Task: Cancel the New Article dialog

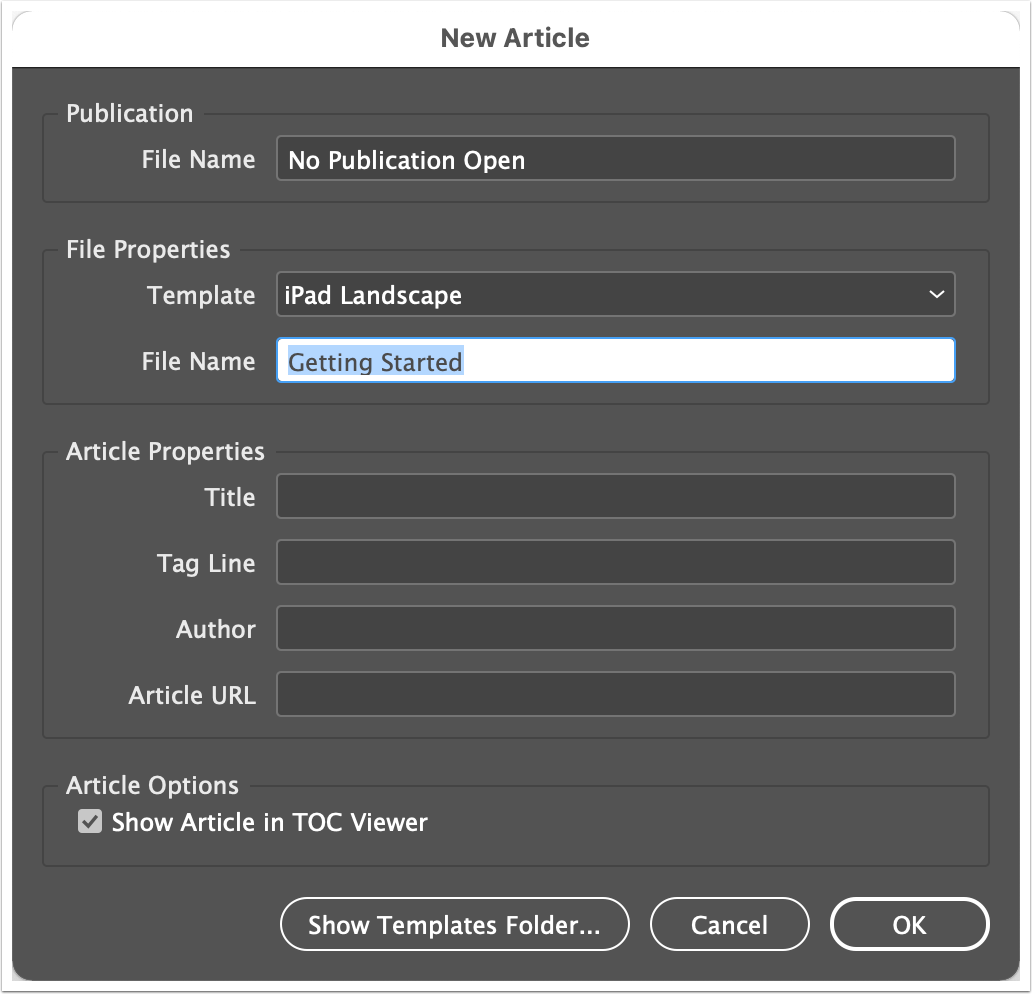Action: [729, 924]
